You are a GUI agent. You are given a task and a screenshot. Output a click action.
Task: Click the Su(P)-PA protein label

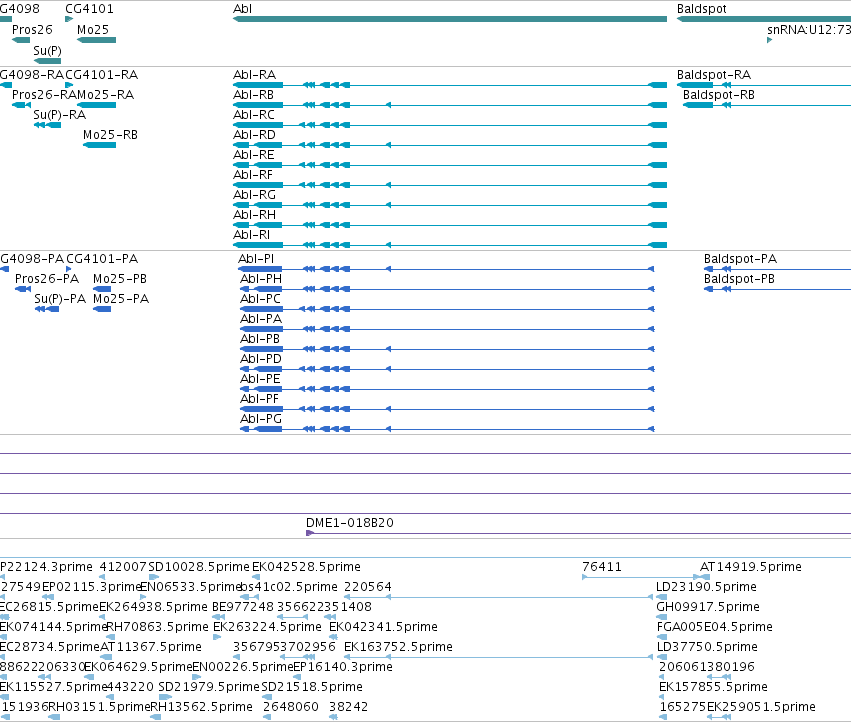(60, 299)
